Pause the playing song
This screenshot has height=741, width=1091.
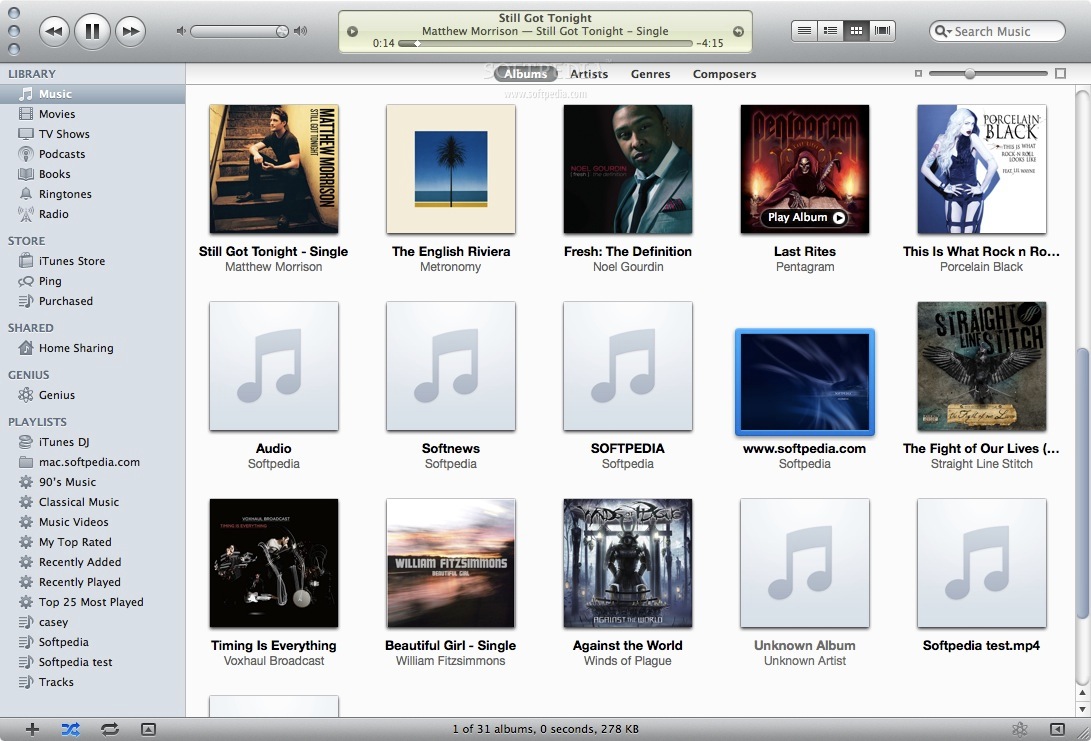pyautogui.click(x=92, y=31)
